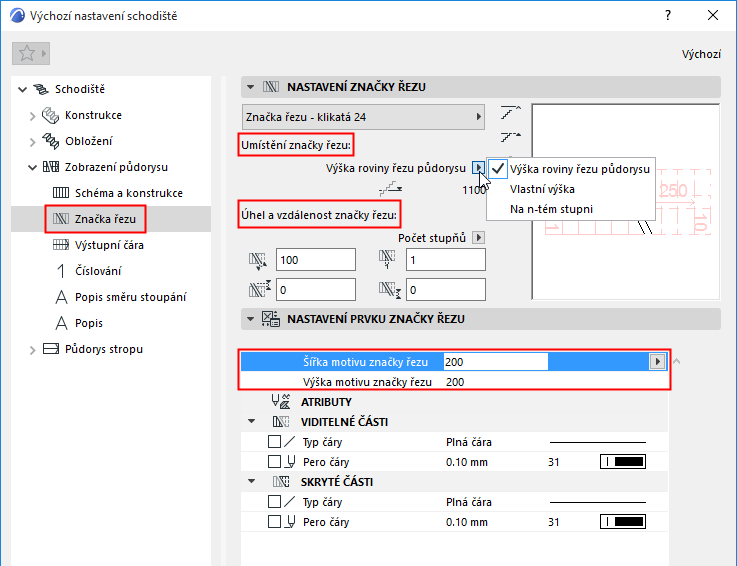Select Výstupní čára in the tree

click(109, 245)
